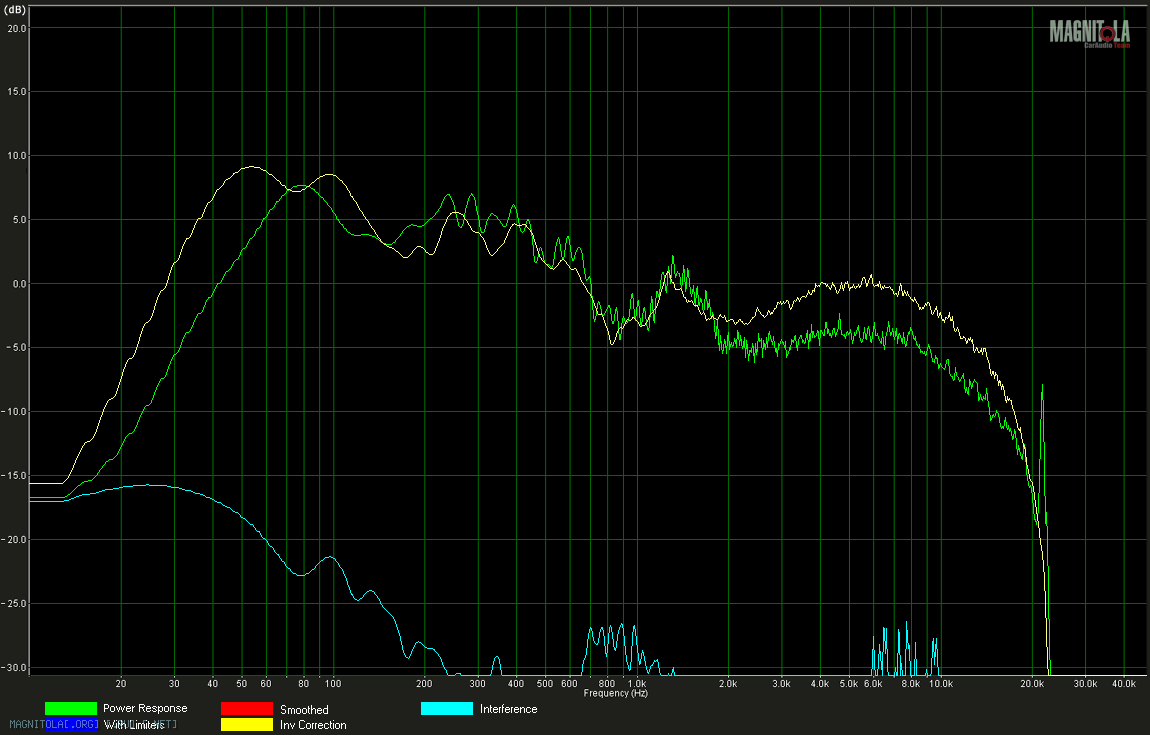Click the Magnitola CarAudio Team logo
This screenshot has height=735, width=1150.
point(1089,33)
